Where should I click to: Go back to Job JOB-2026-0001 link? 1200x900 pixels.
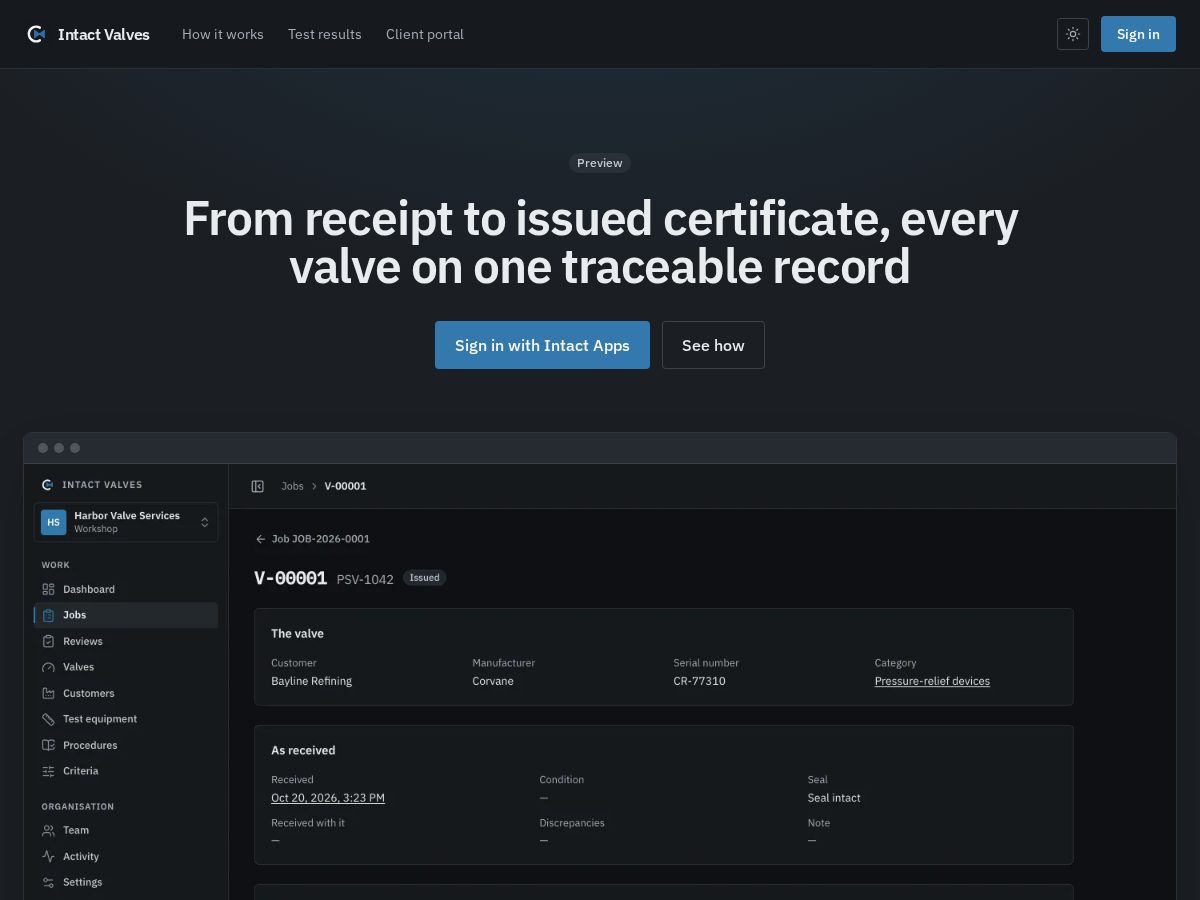pos(321,539)
